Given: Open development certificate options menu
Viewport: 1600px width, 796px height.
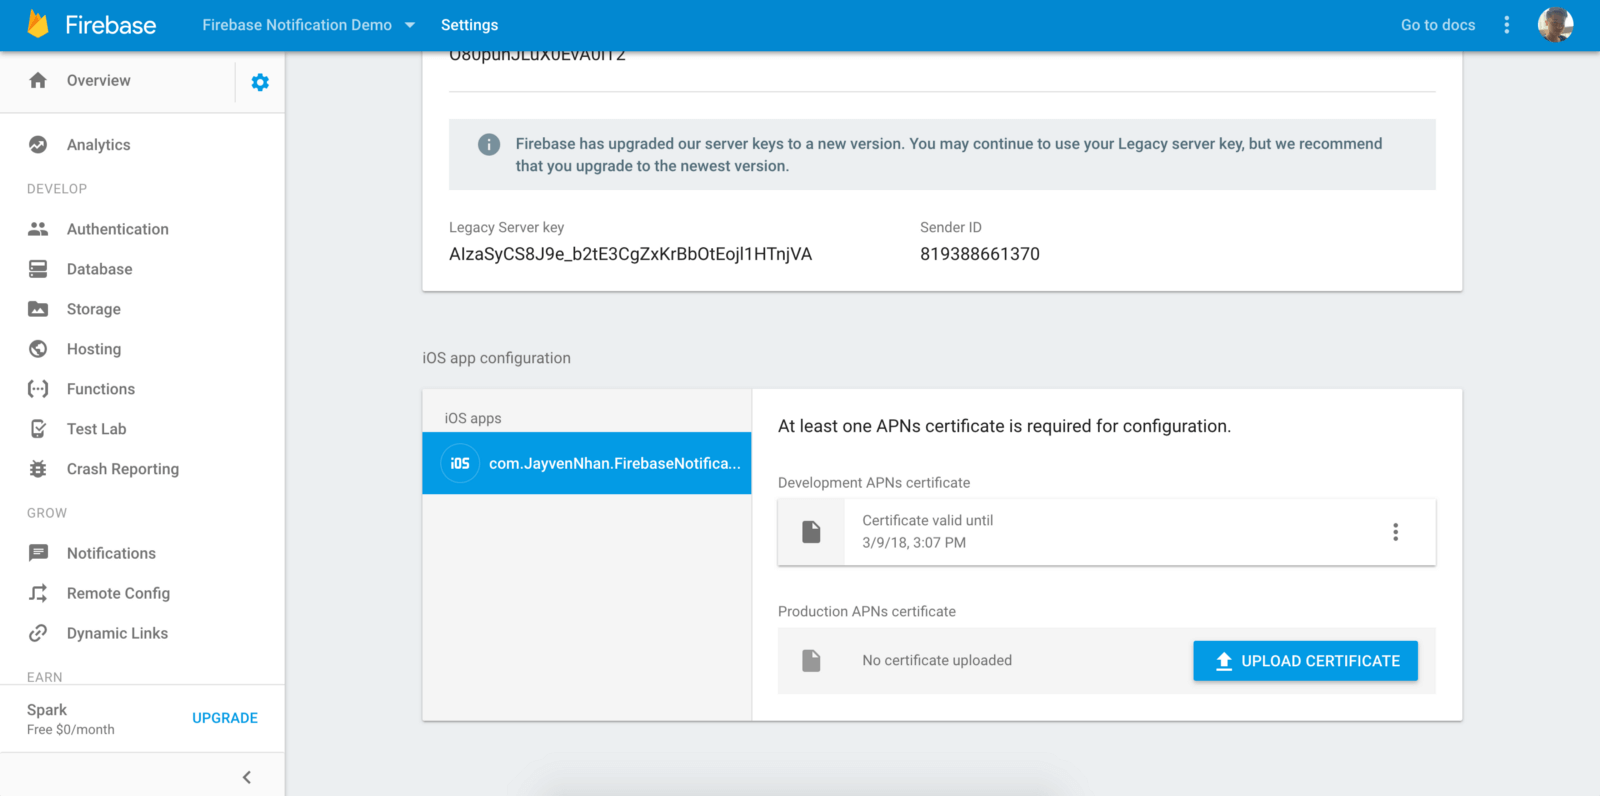Looking at the screenshot, I should (x=1396, y=532).
